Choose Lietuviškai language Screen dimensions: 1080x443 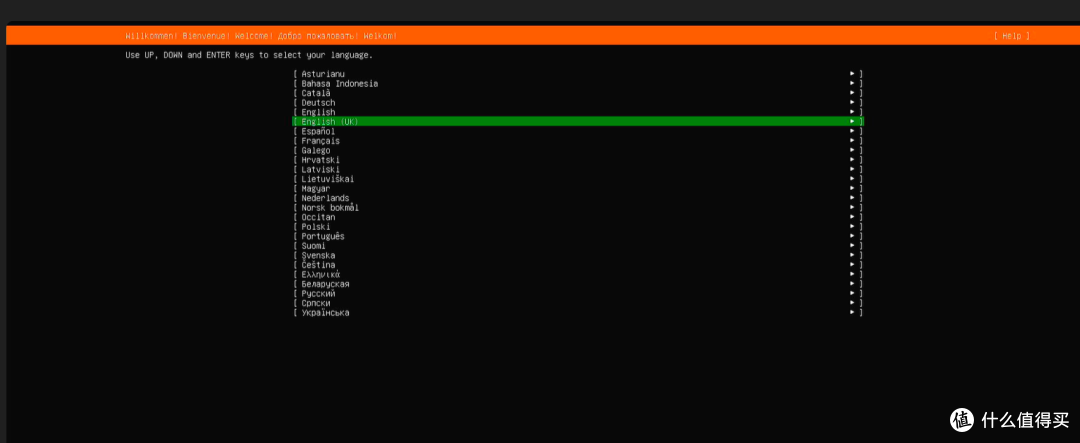click(578, 179)
